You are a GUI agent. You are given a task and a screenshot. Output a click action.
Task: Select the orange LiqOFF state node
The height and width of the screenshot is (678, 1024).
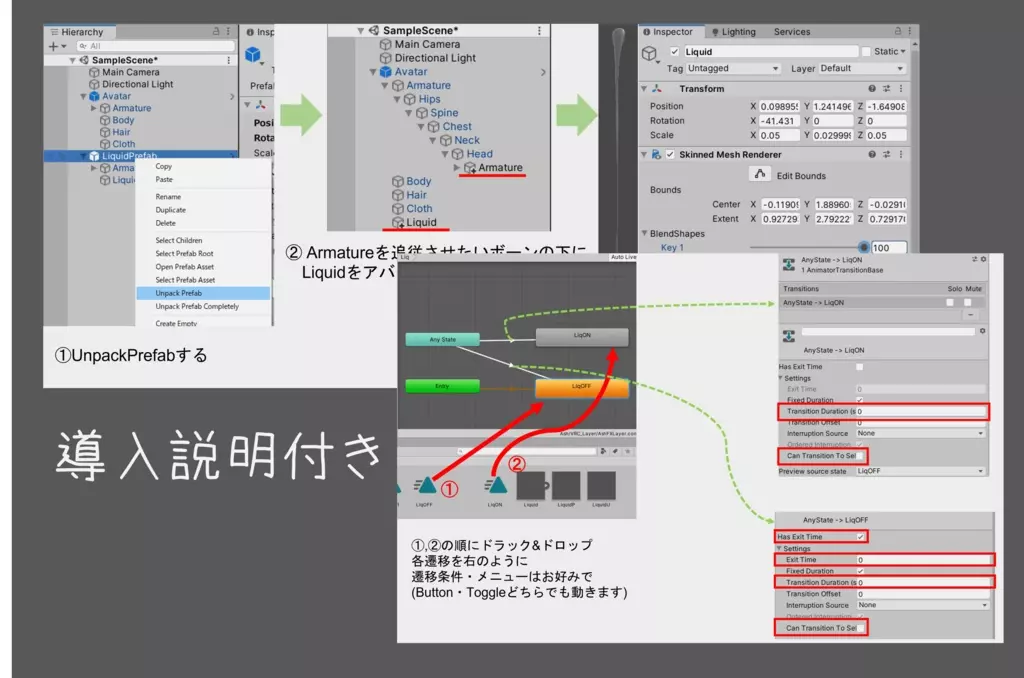[x=582, y=388]
